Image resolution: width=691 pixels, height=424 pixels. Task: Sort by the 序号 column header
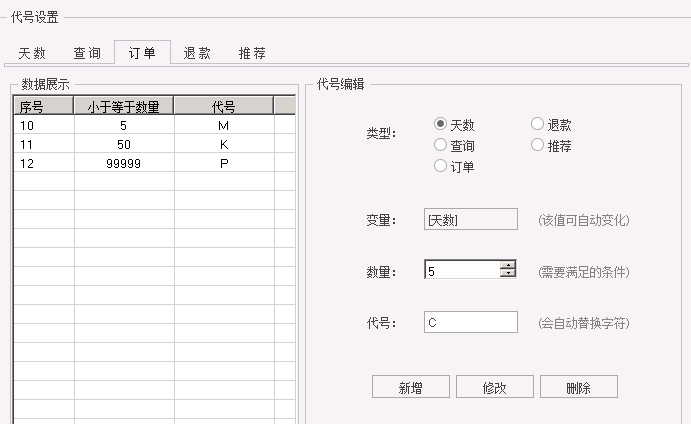pyautogui.click(x=44, y=106)
